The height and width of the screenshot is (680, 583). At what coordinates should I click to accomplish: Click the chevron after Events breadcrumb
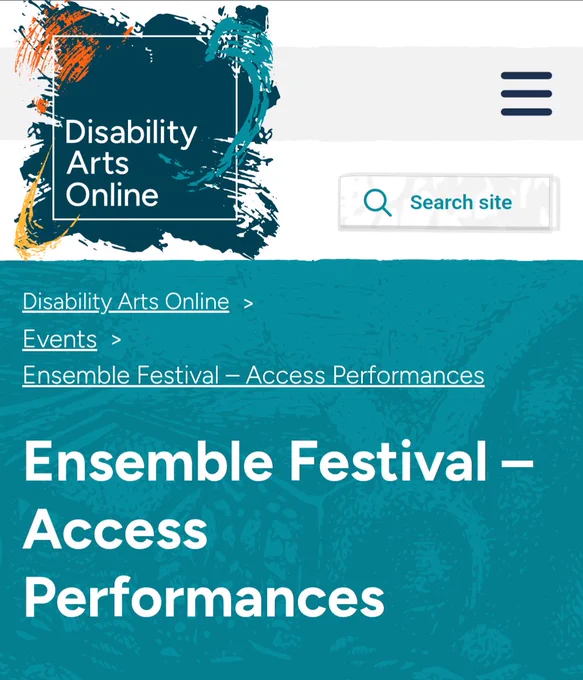point(116,340)
